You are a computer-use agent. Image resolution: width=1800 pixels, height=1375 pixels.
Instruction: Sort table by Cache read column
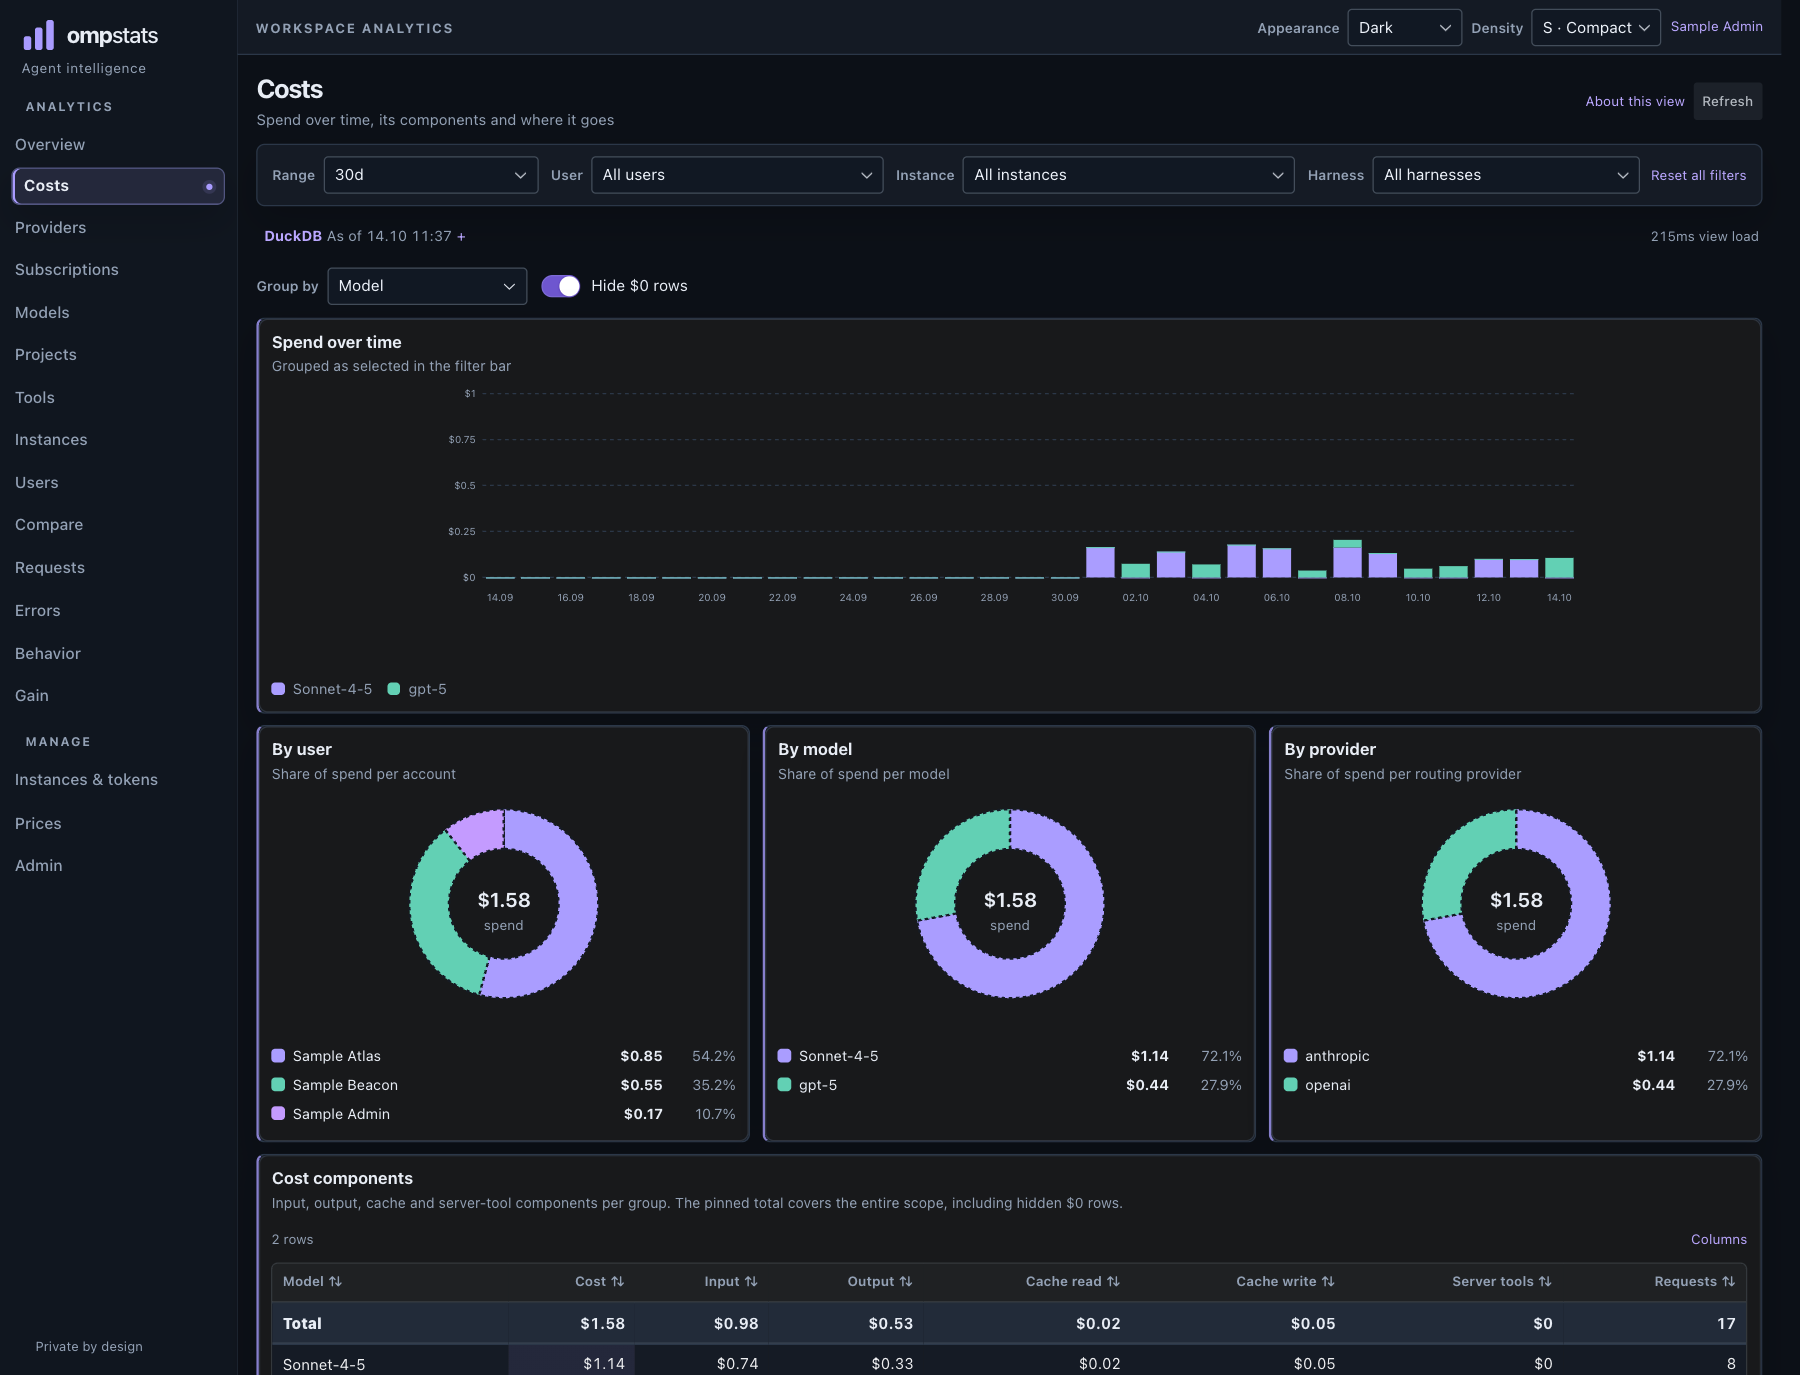[x=1073, y=1281]
